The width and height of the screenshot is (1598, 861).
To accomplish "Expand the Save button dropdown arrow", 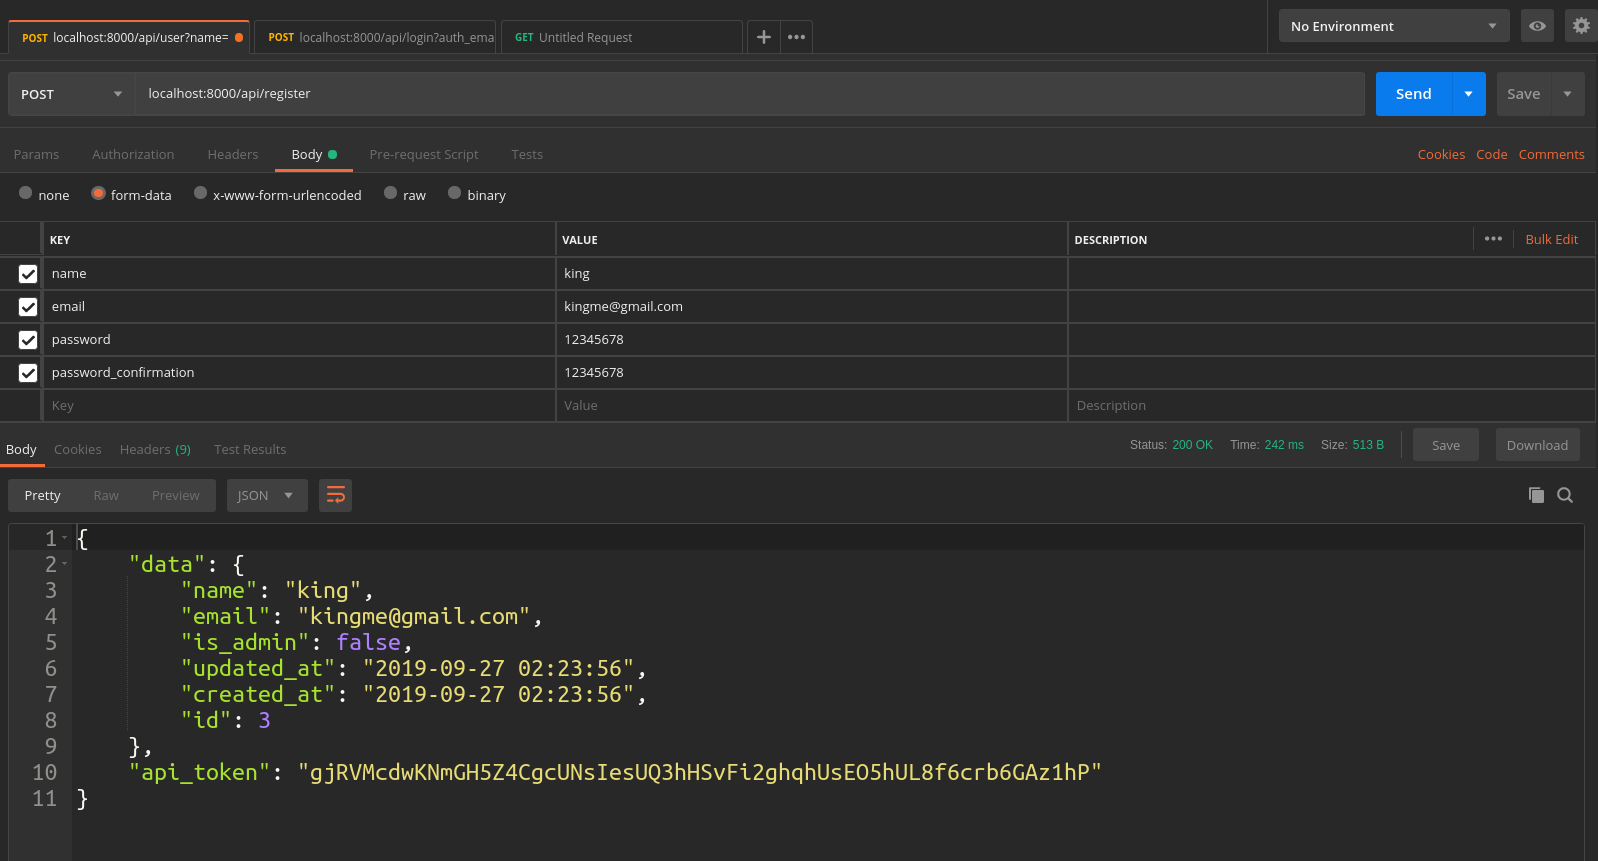I will [1567, 94].
